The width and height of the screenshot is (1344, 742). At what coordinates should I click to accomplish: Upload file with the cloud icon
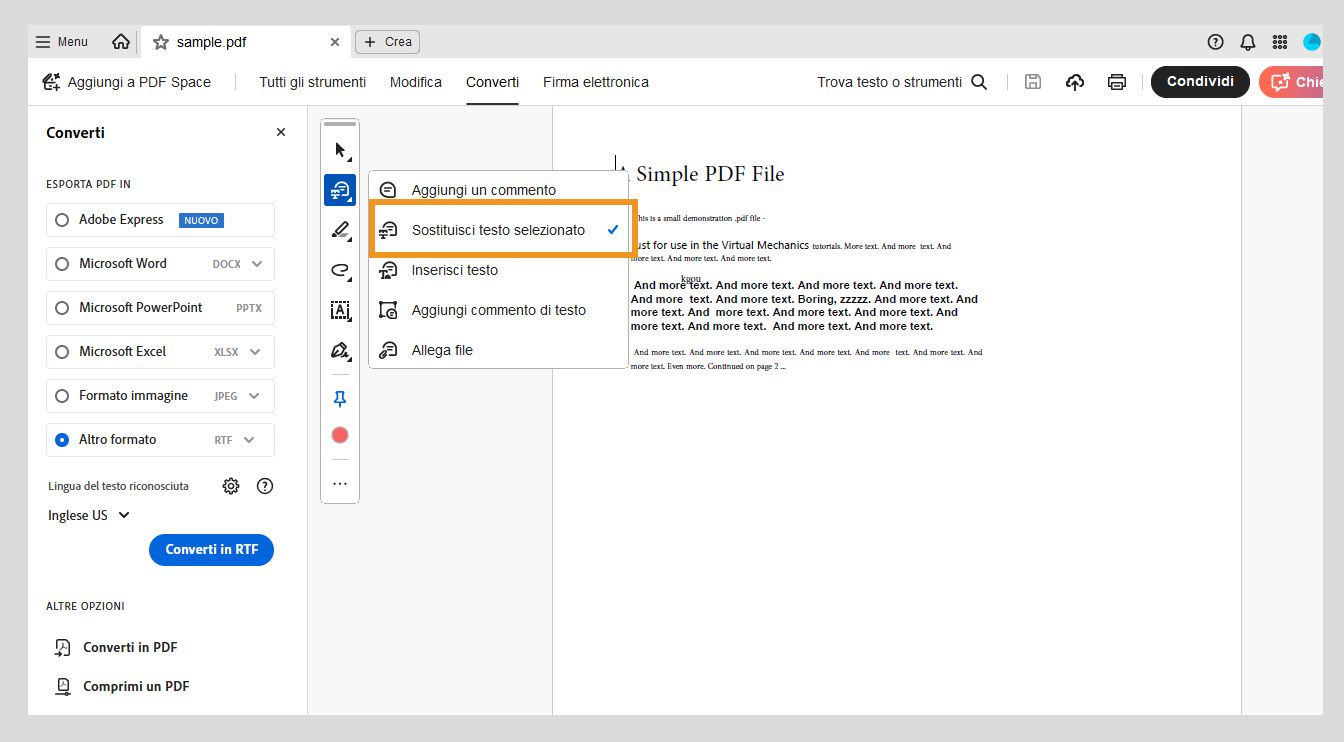coord(1075,82)
